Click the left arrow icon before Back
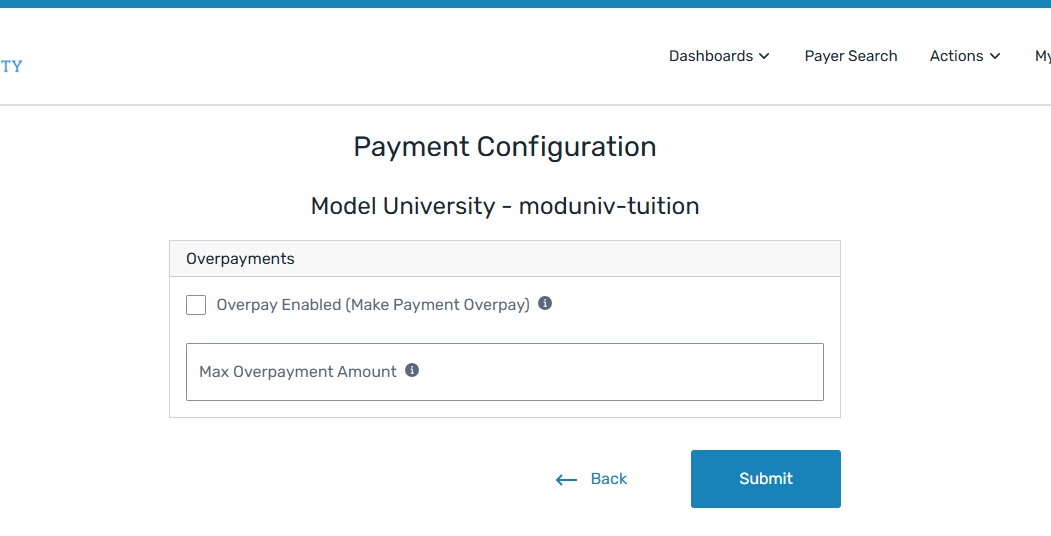Image resolution: width=1051 pixels, height=536 pixels. click(x=567, y=480)
